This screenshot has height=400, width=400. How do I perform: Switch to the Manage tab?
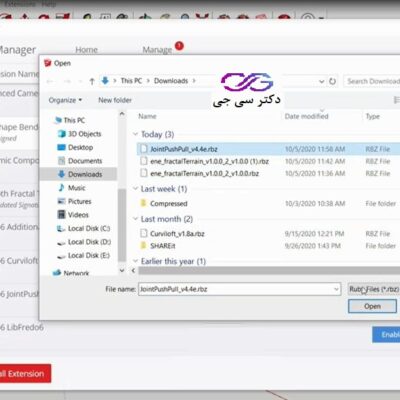157,50
